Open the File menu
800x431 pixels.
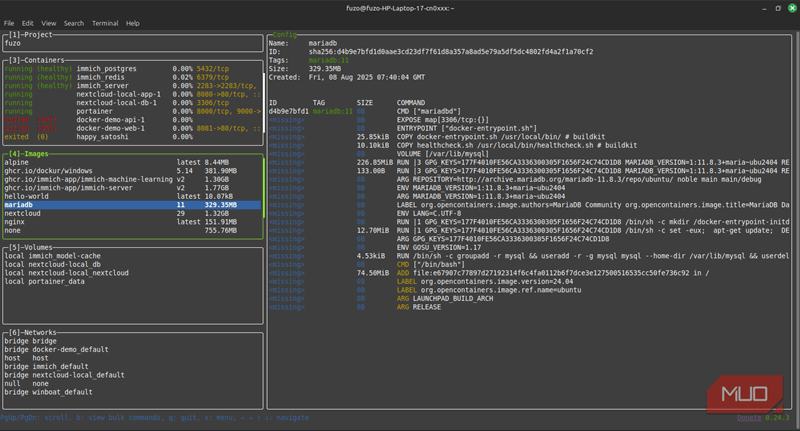pyautogui.click(x=9, y=23)
